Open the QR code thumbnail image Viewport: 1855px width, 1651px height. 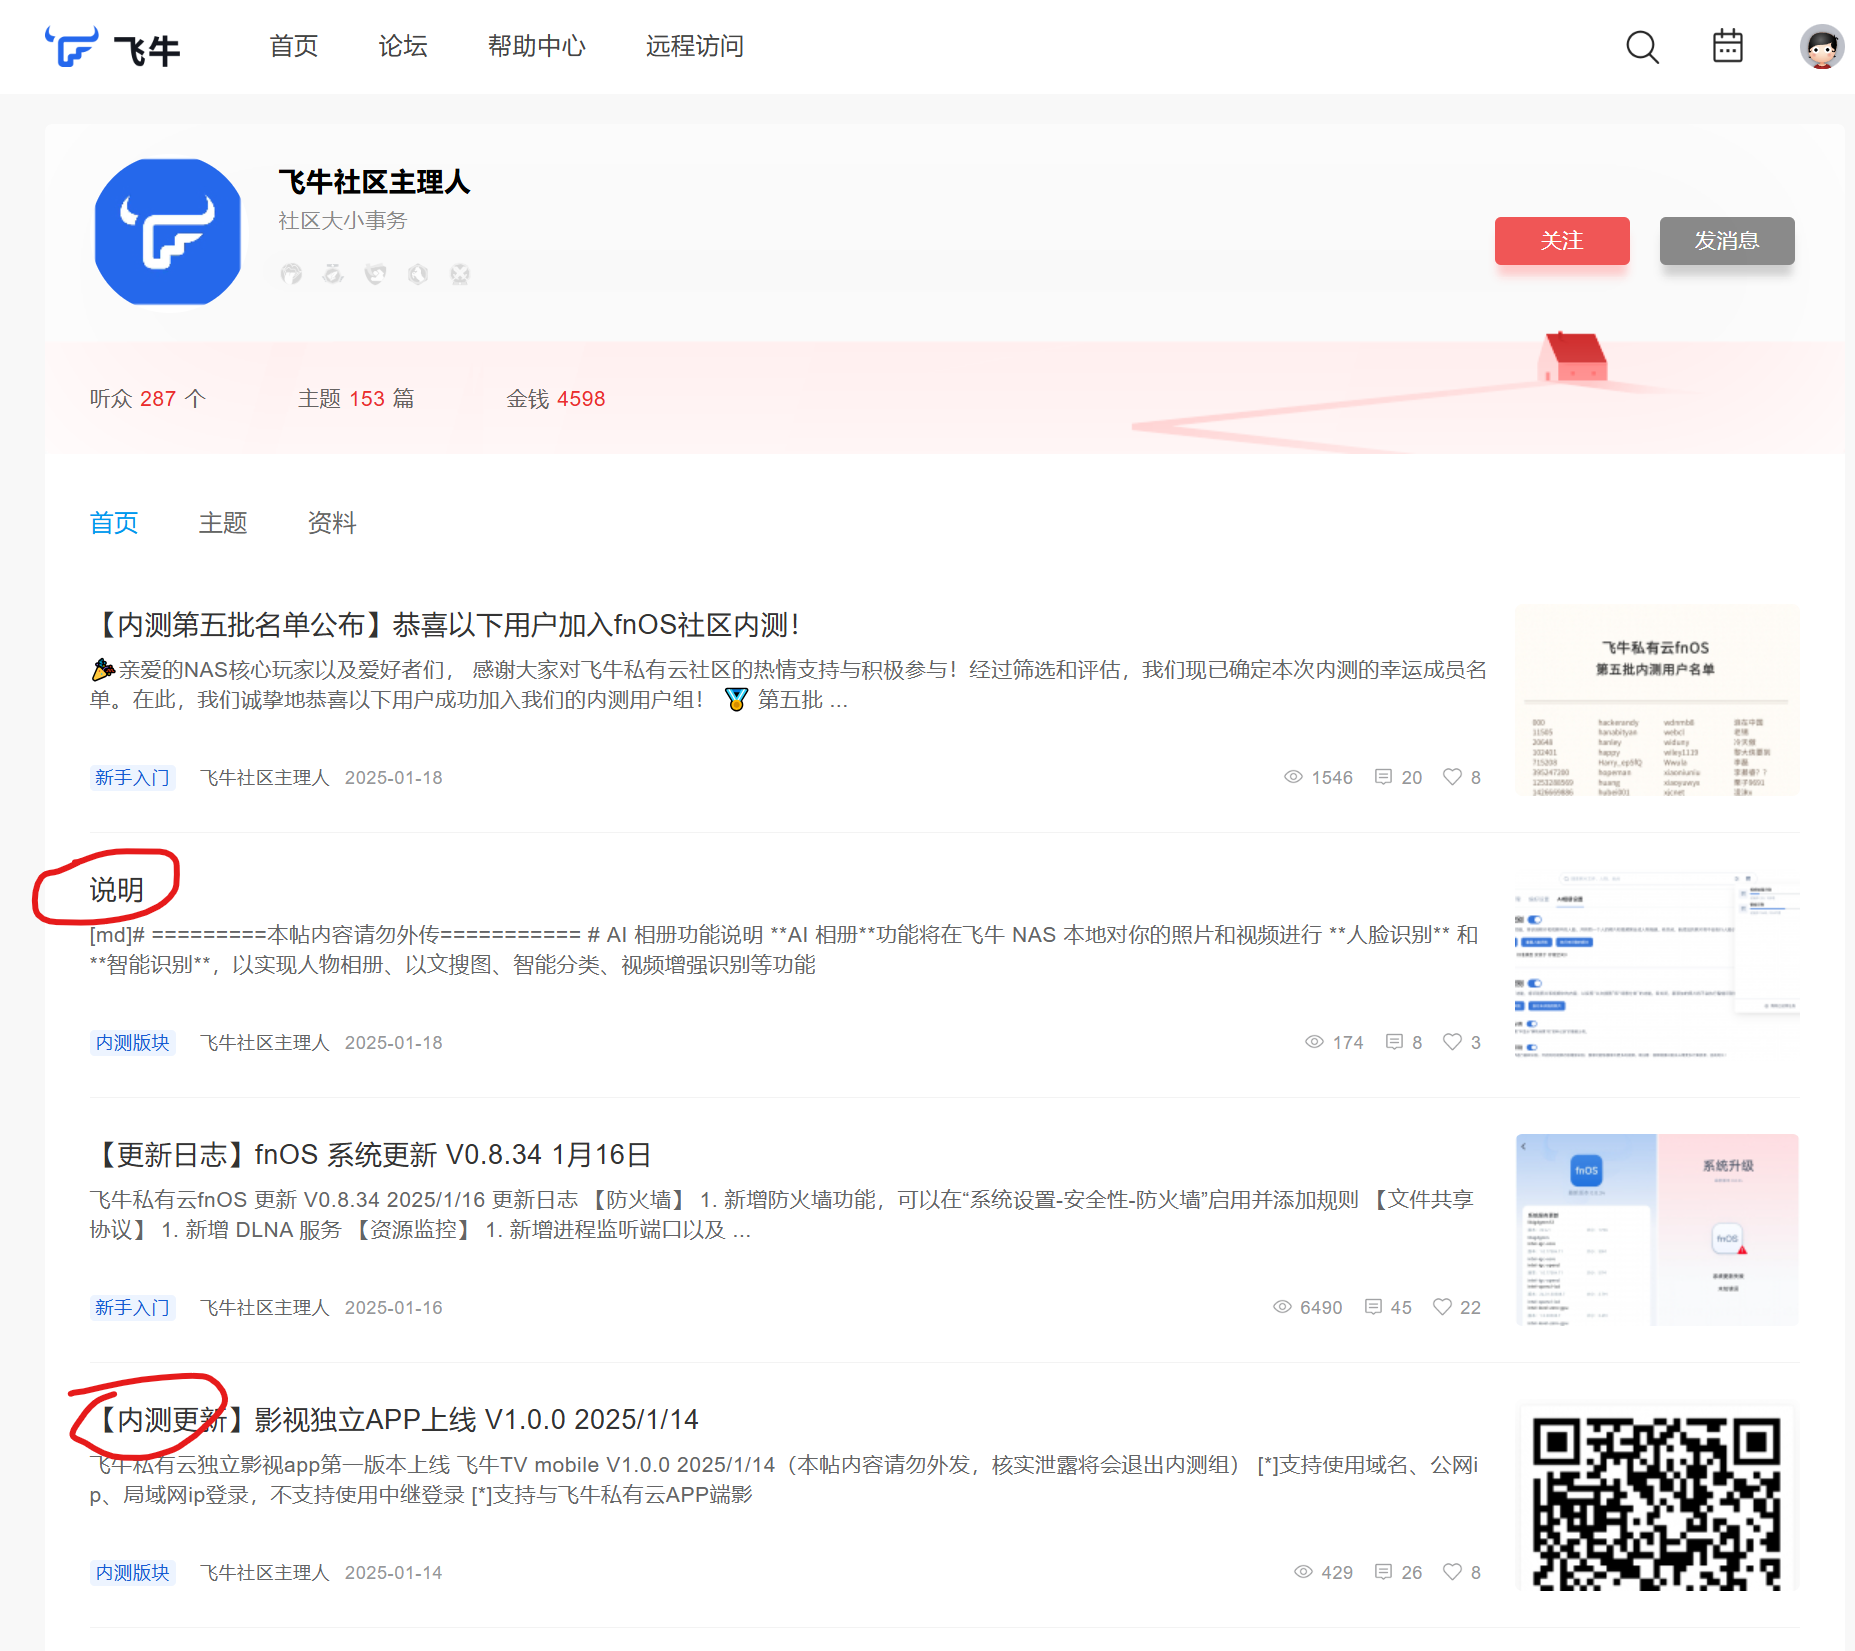(1657, 1497)
